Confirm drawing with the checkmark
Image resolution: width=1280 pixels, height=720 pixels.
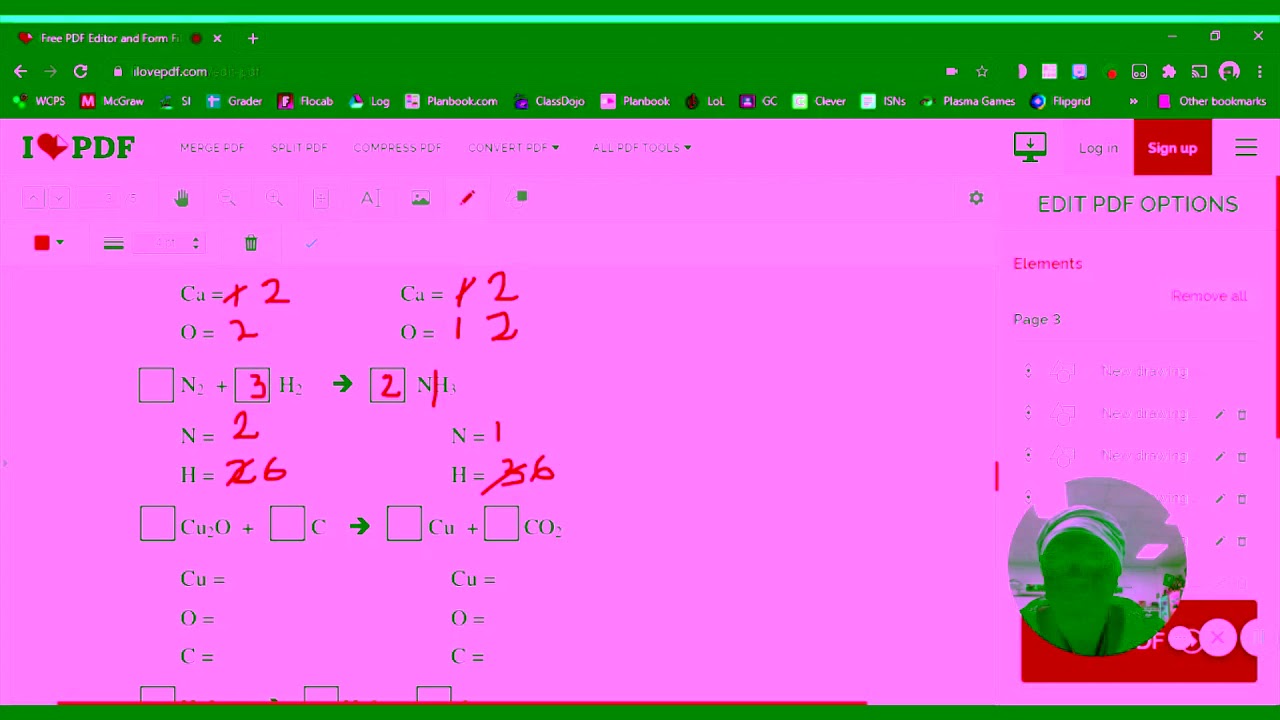[312, 243]
